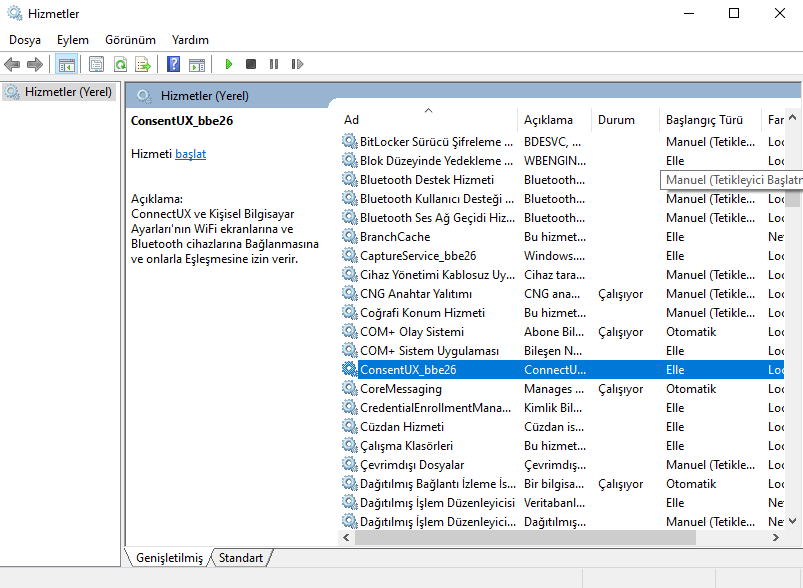
Task: Toggle the Show/Hide Console Tree icon
Action: pos(67,64)
